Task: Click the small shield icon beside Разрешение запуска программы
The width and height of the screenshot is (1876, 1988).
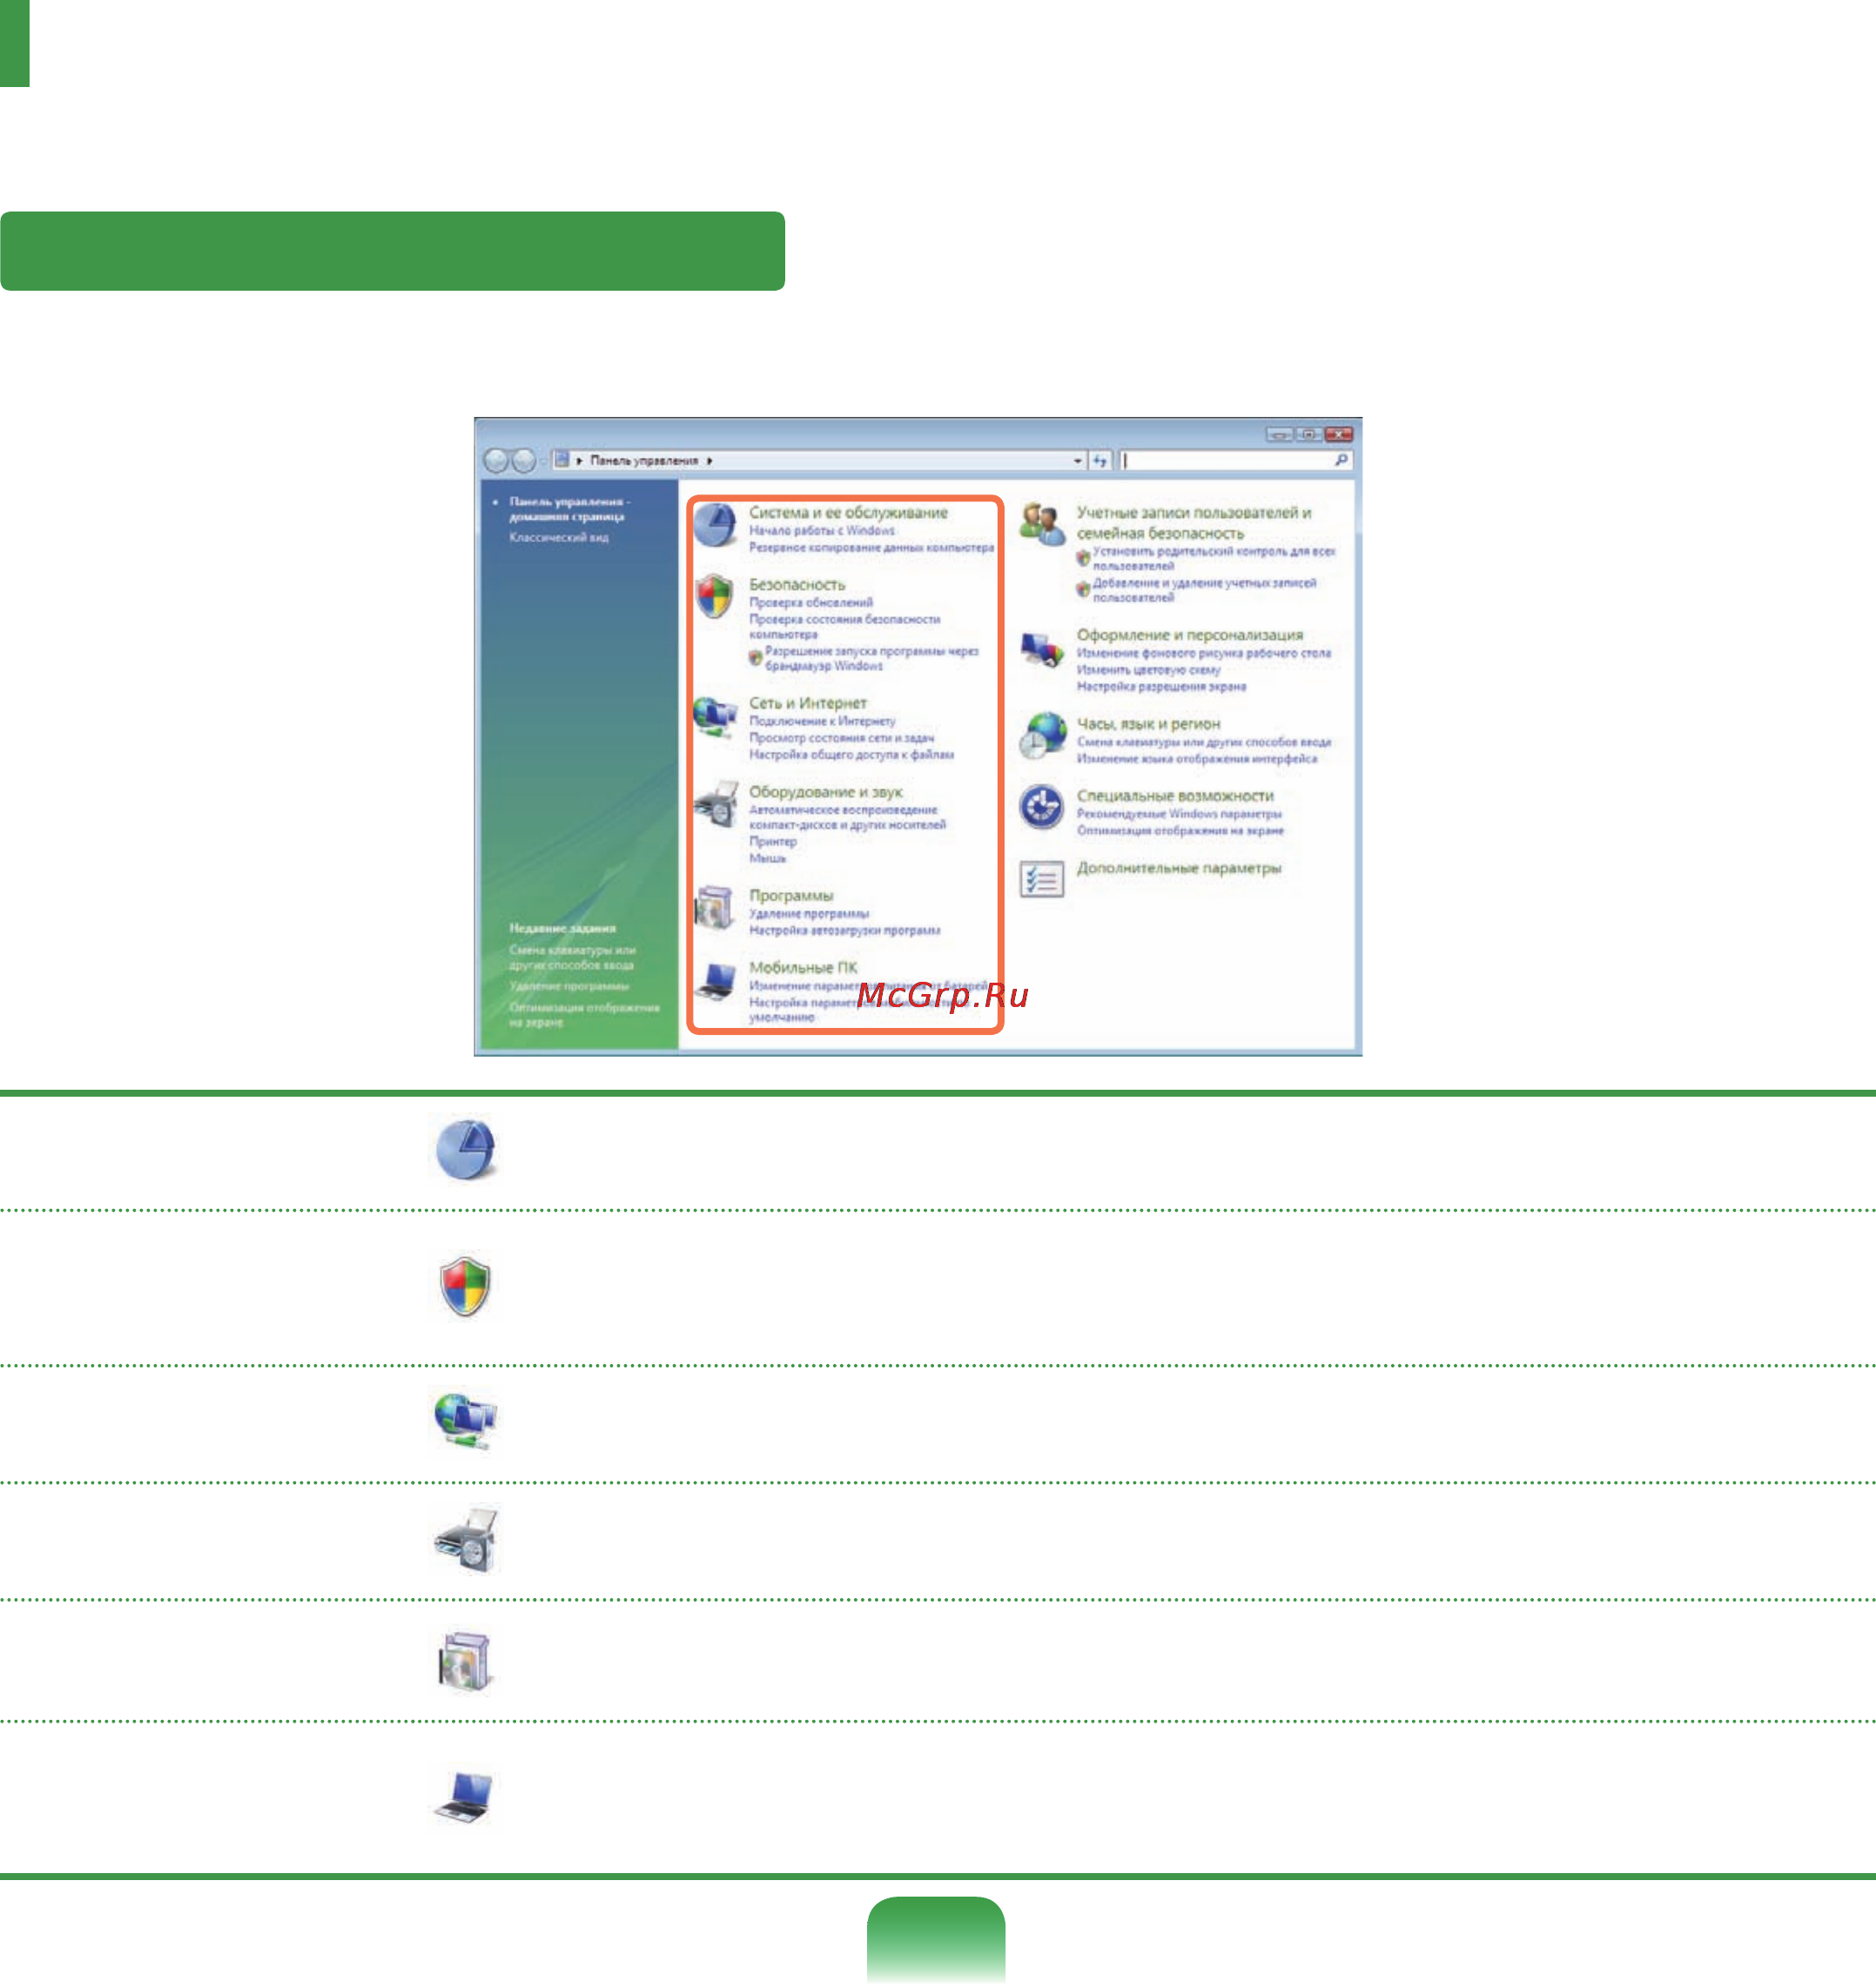Action: tap(756, 657)
